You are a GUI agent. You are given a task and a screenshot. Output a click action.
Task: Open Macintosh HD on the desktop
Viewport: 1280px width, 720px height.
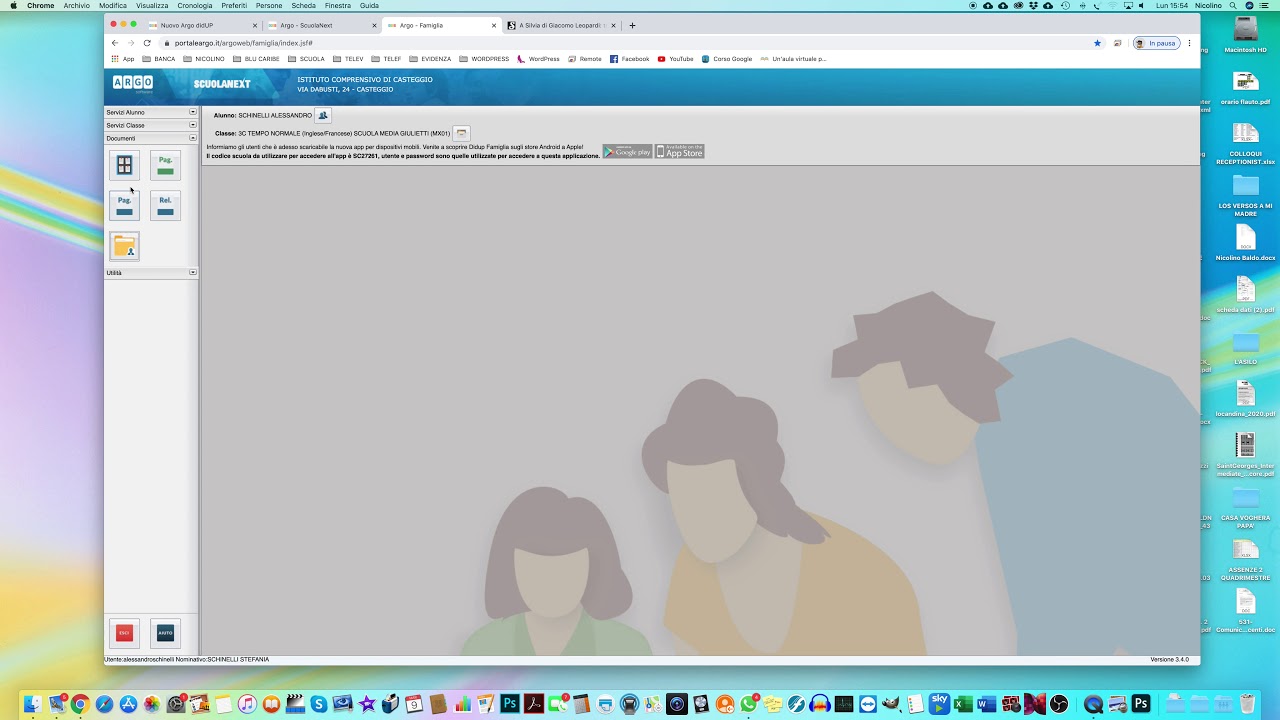1245,35
